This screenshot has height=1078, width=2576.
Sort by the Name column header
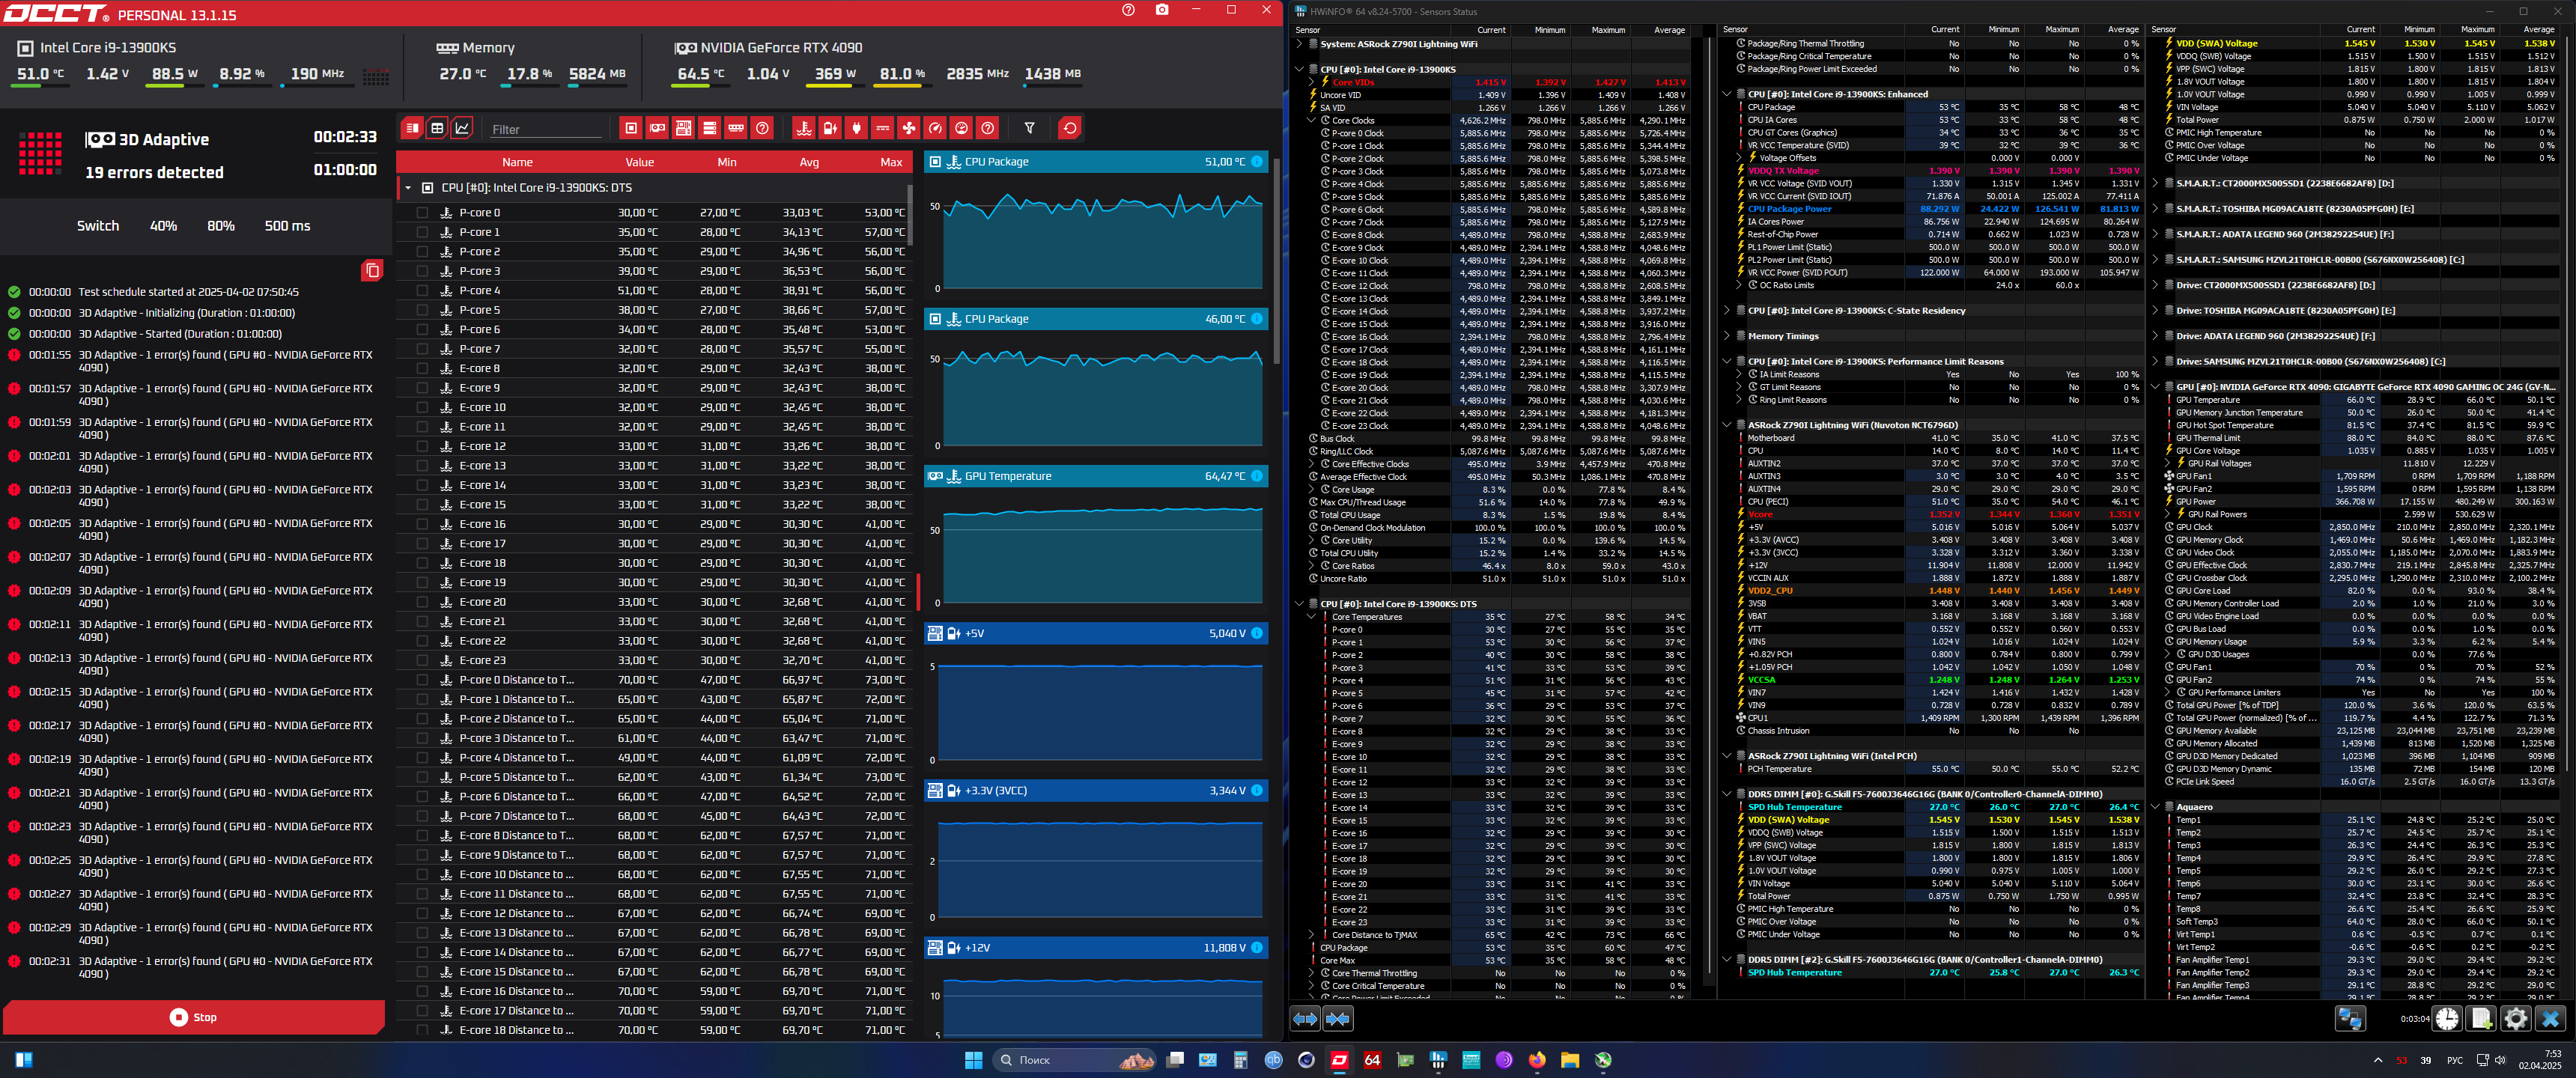click(517, 162)
